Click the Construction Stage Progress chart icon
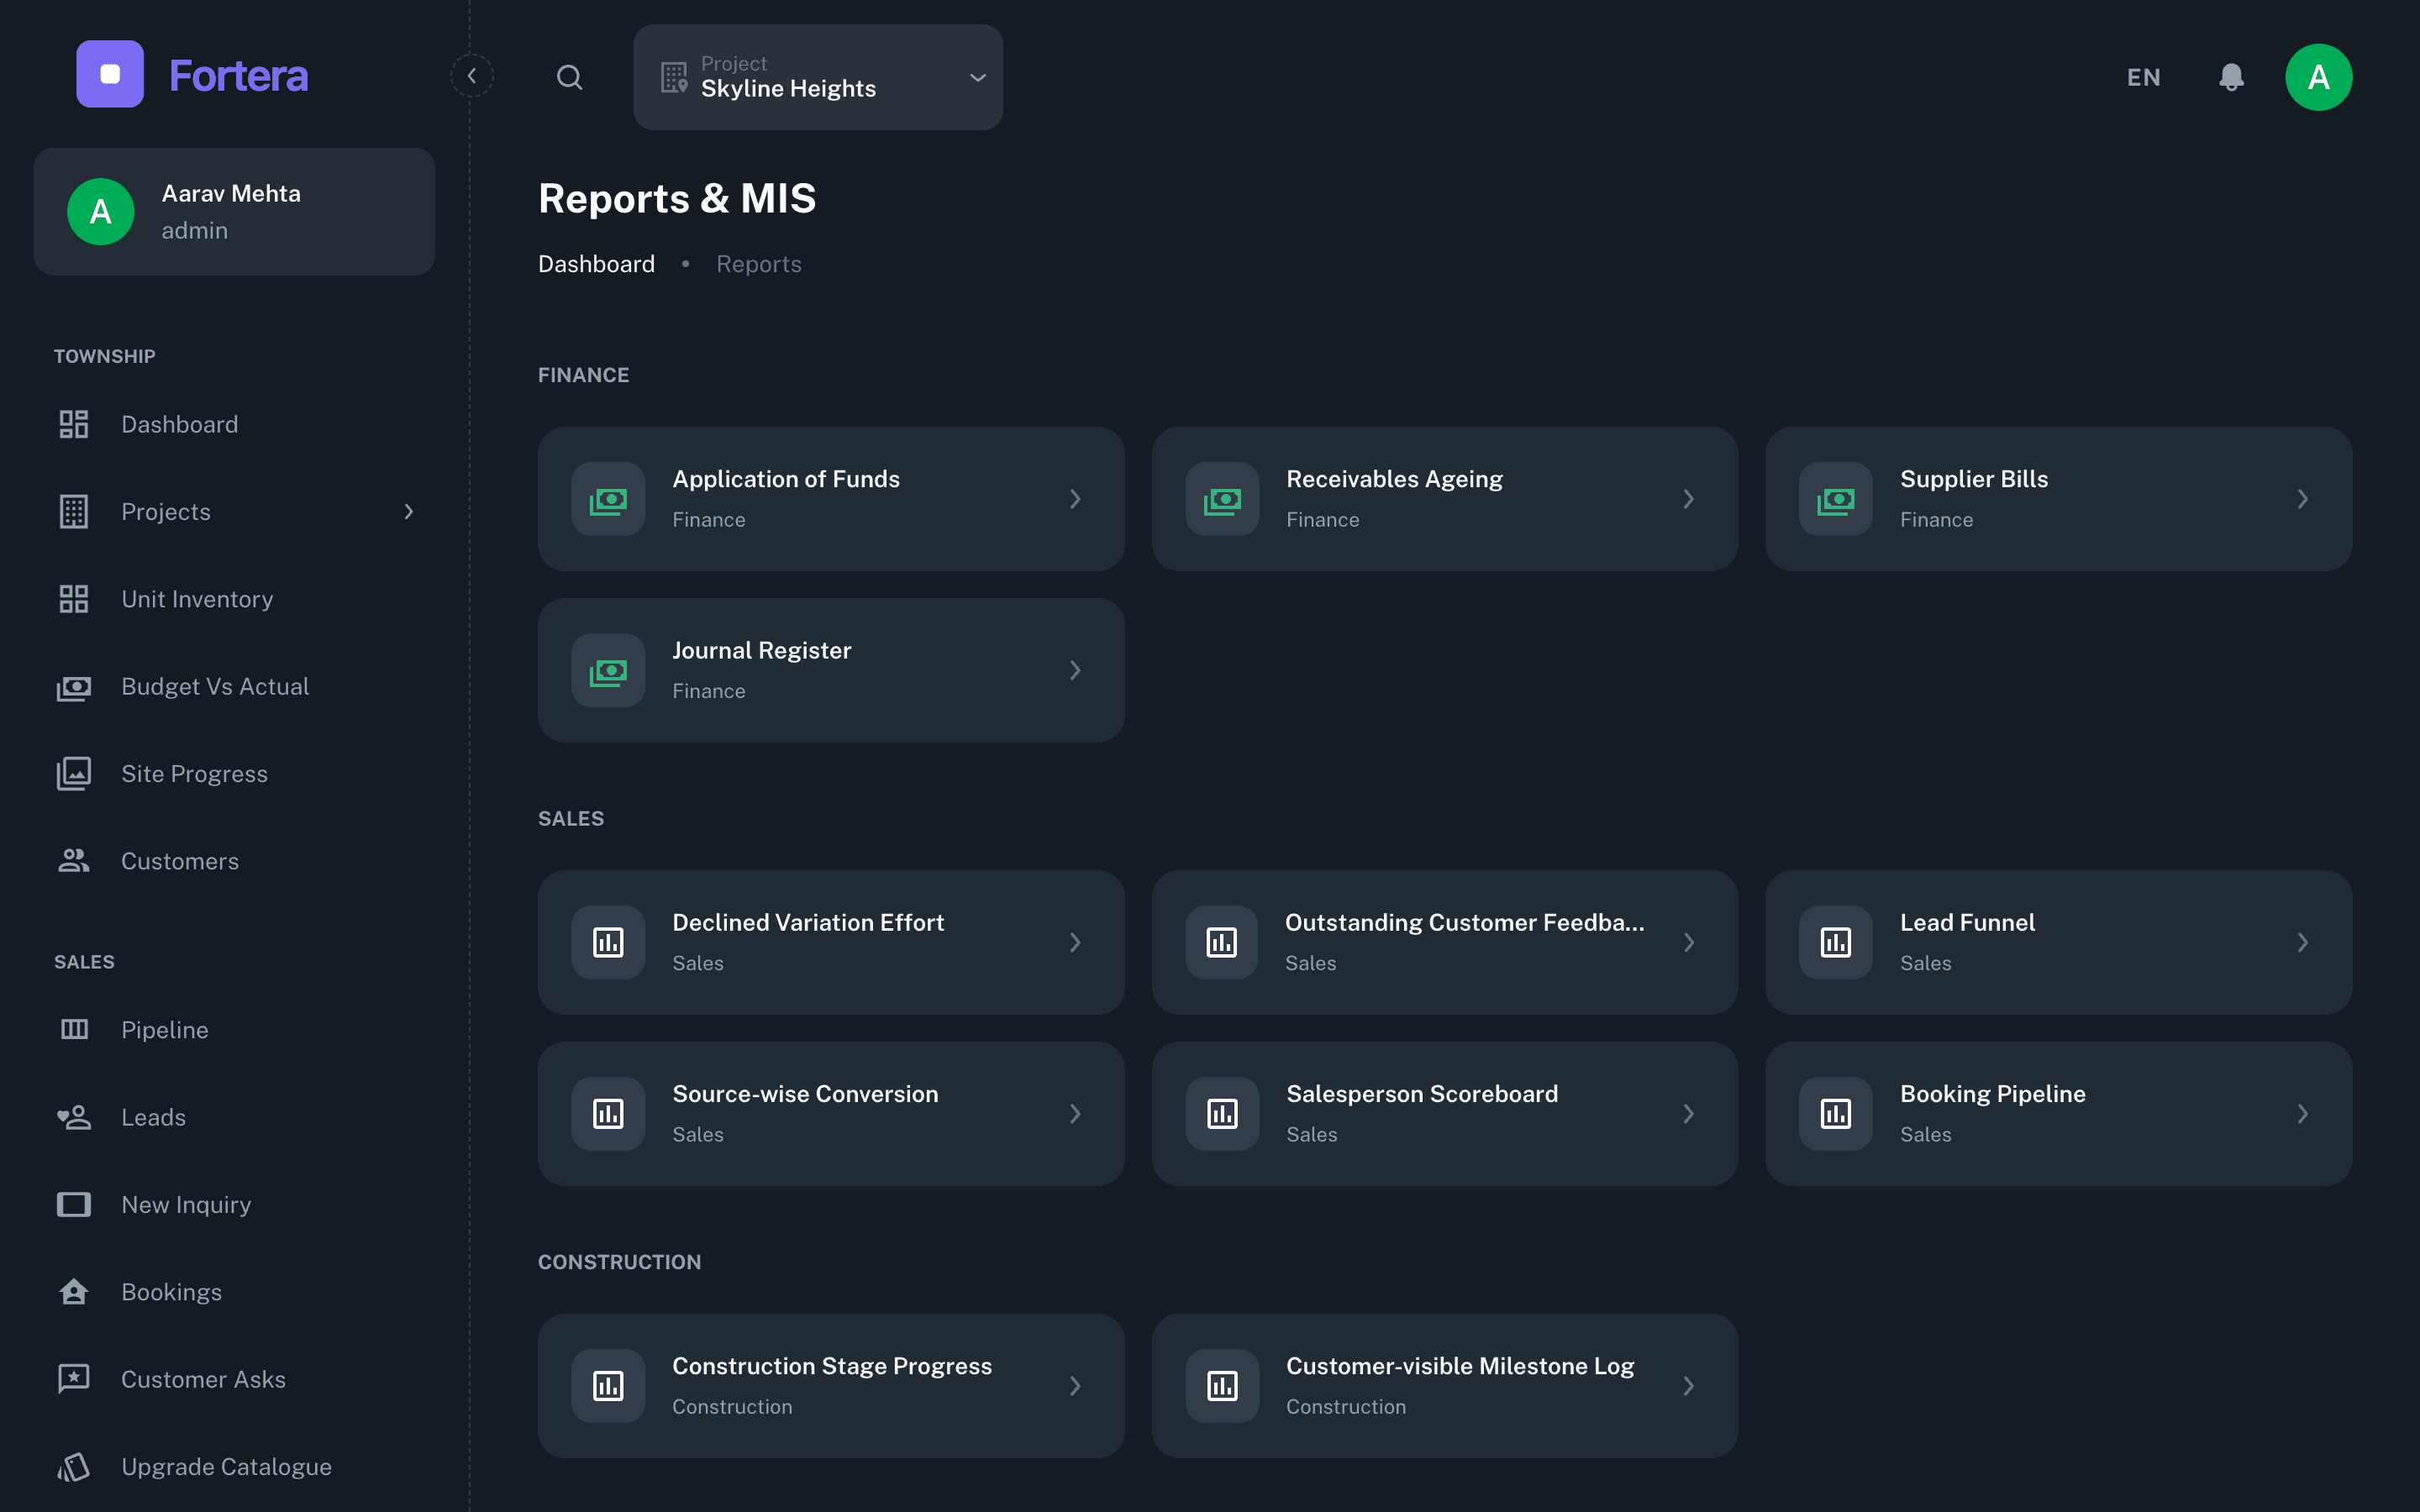Viewport: 2420px width, 1512px height. click(x=608, y=1385)
